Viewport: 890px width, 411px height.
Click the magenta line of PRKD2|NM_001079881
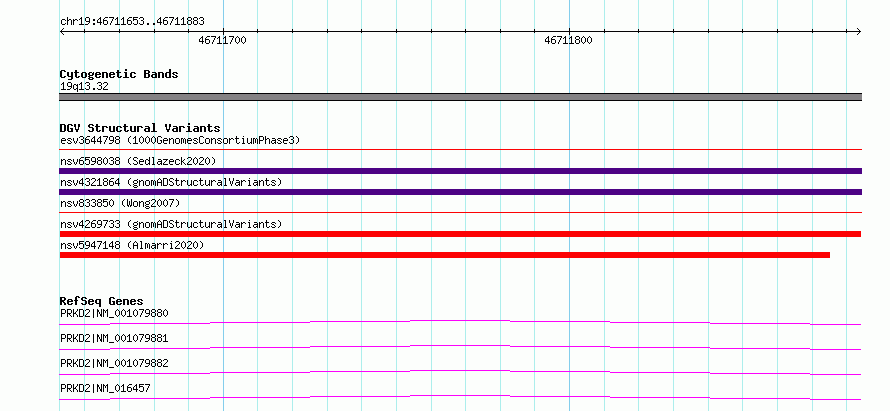point(460,347)
